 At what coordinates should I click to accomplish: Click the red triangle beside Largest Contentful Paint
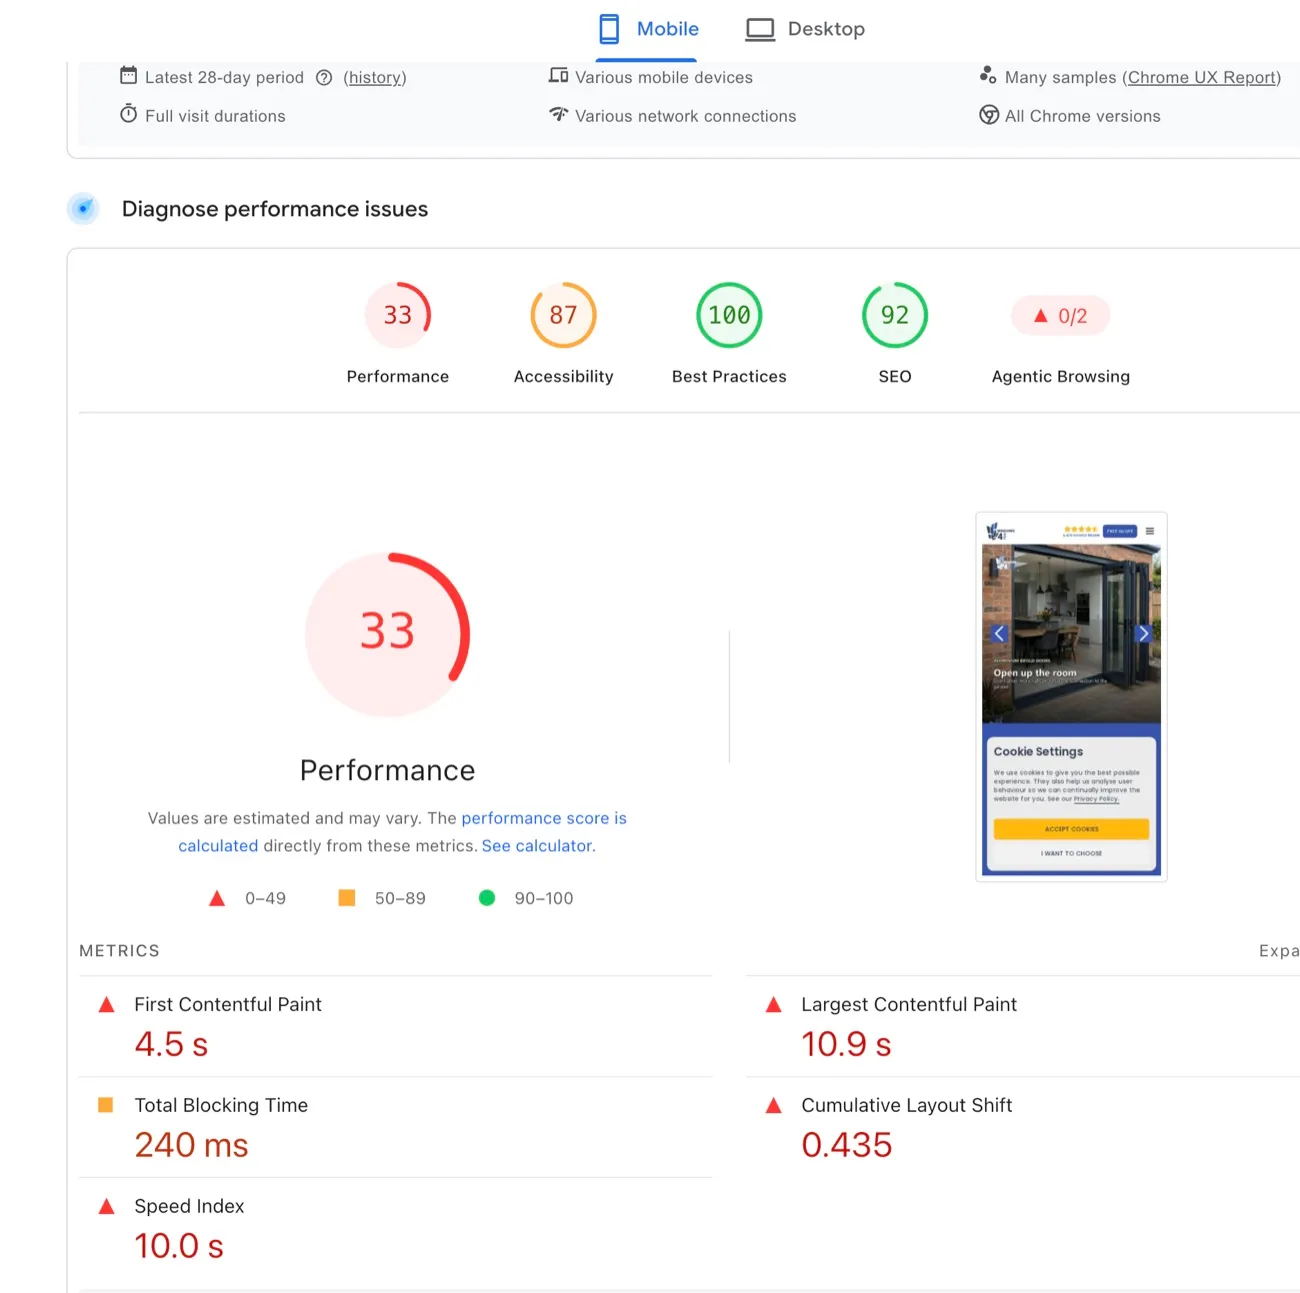(x=773, y=1004)
